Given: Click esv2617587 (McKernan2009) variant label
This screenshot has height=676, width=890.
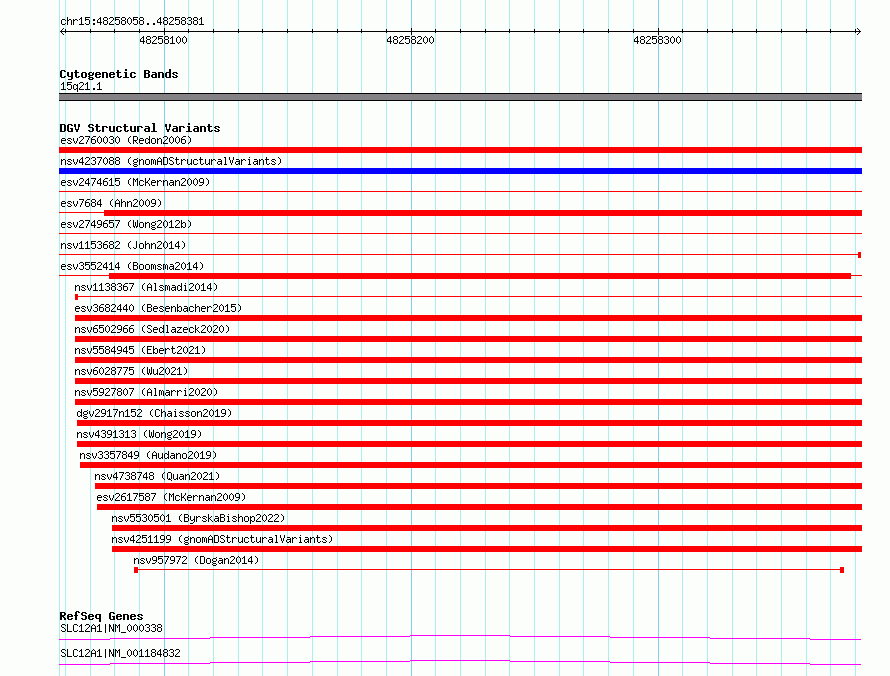Looking at the screenshot, I should (171, 497).
